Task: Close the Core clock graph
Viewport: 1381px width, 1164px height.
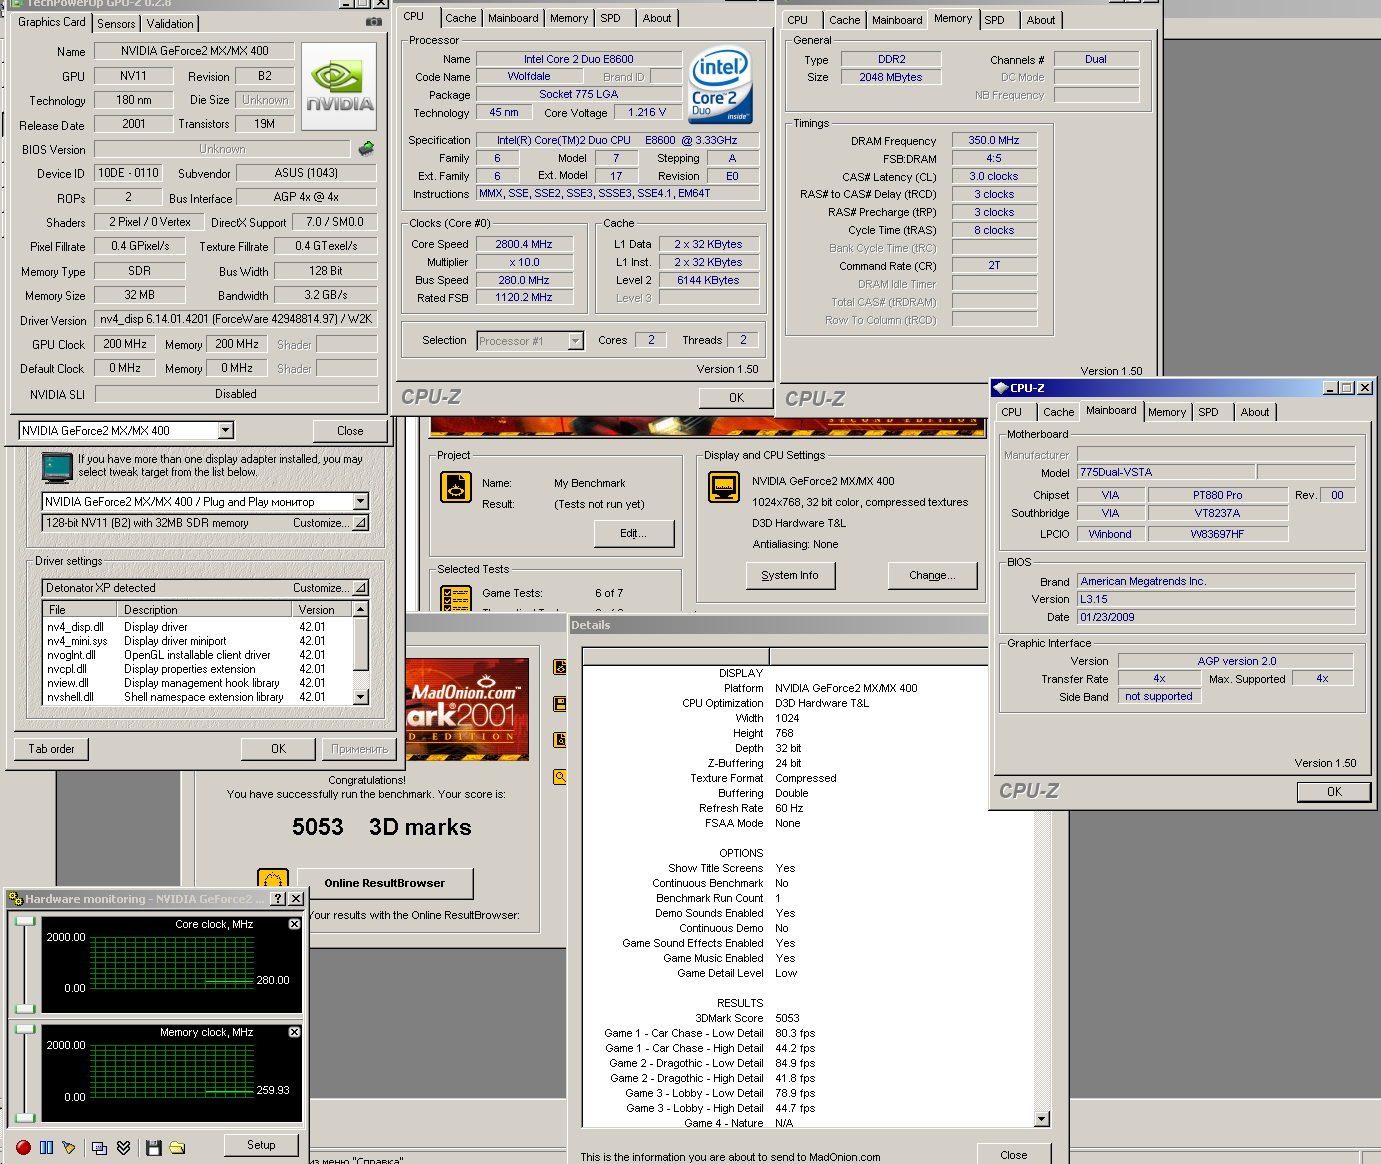Action: click(x=294, y=924)
